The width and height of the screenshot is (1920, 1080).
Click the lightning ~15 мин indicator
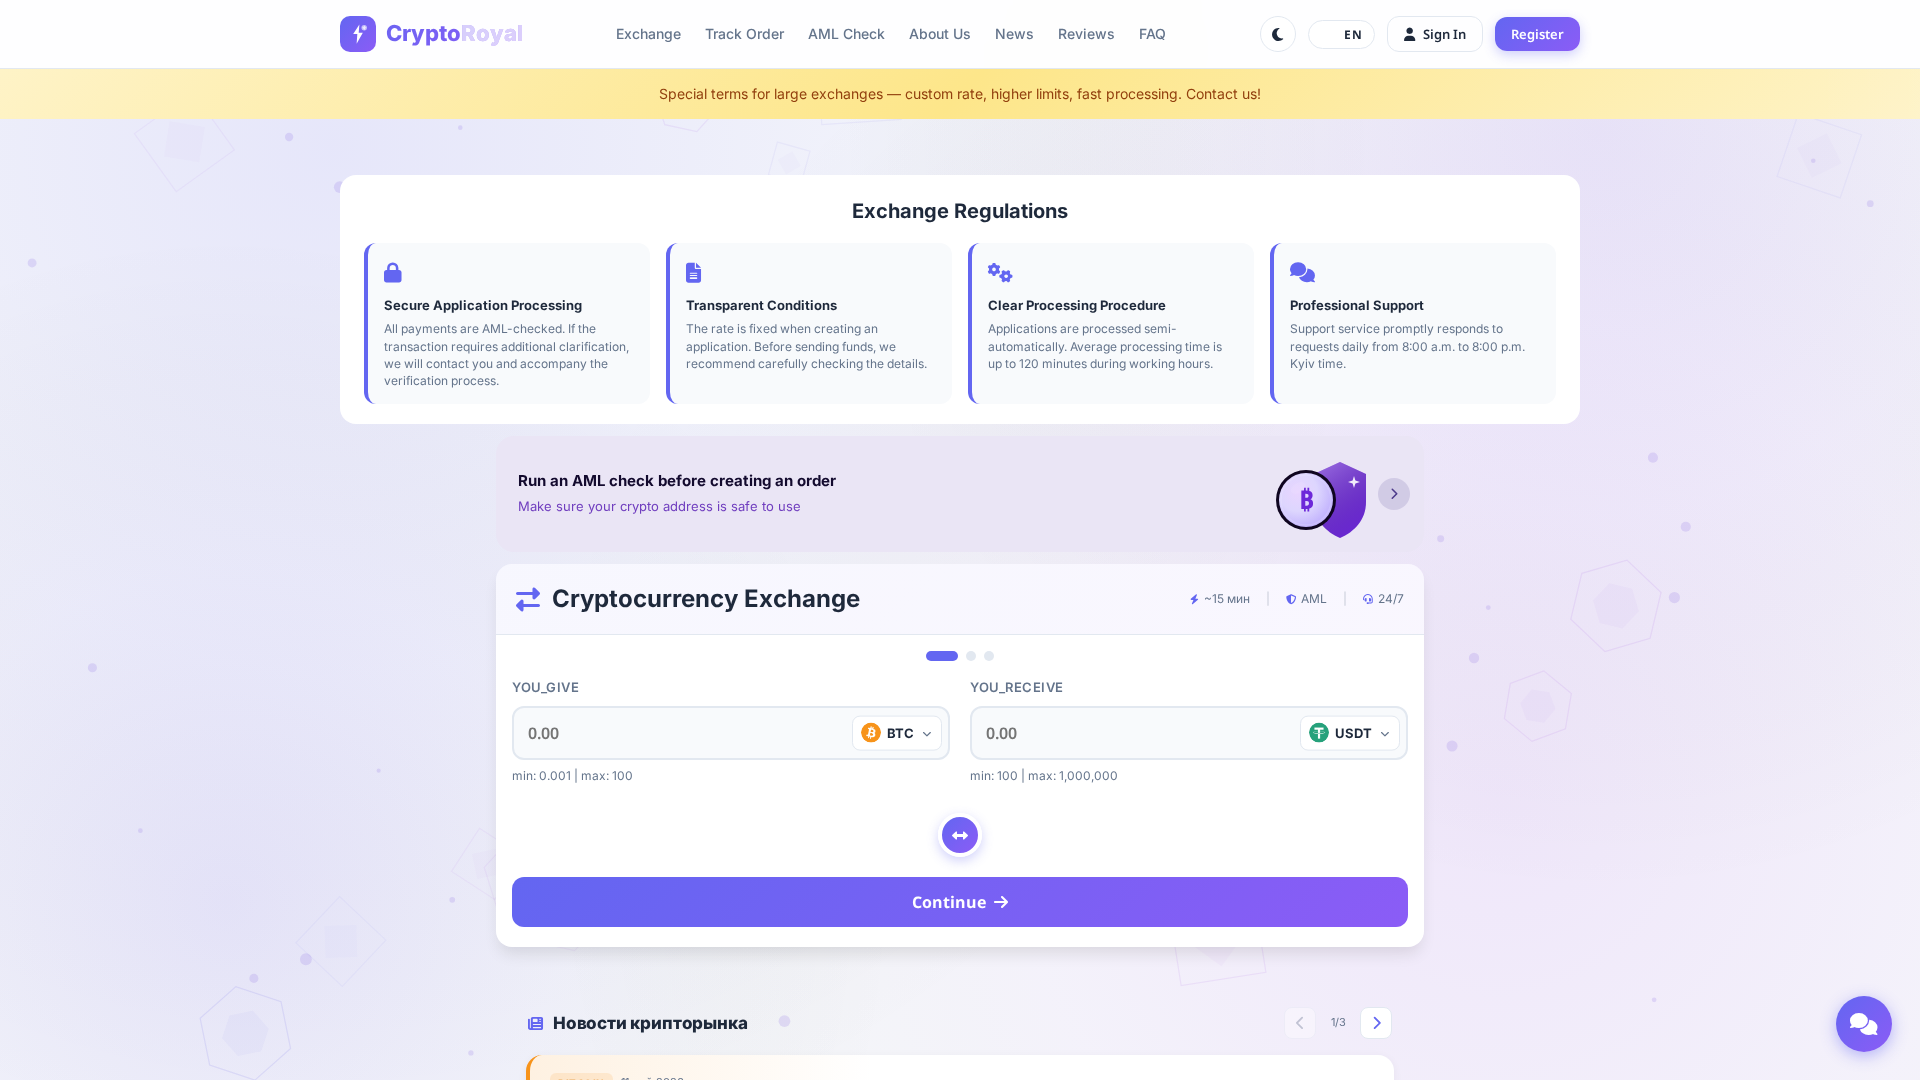pyautogui.click(x=1219, y=599)
